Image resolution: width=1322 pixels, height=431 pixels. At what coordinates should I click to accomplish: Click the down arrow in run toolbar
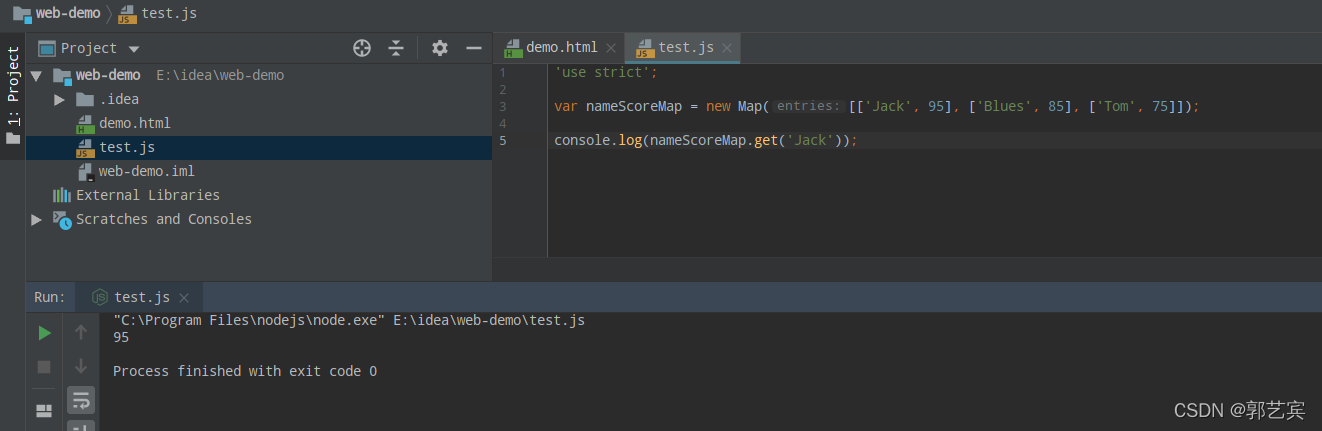coord(81,367)
